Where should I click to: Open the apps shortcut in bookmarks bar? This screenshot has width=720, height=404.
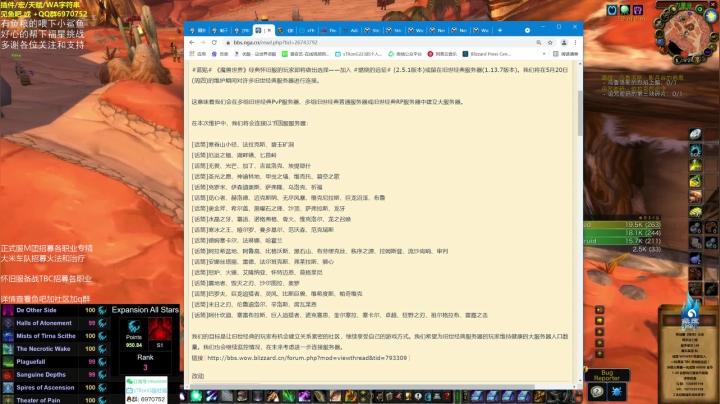tap(198, 54)
